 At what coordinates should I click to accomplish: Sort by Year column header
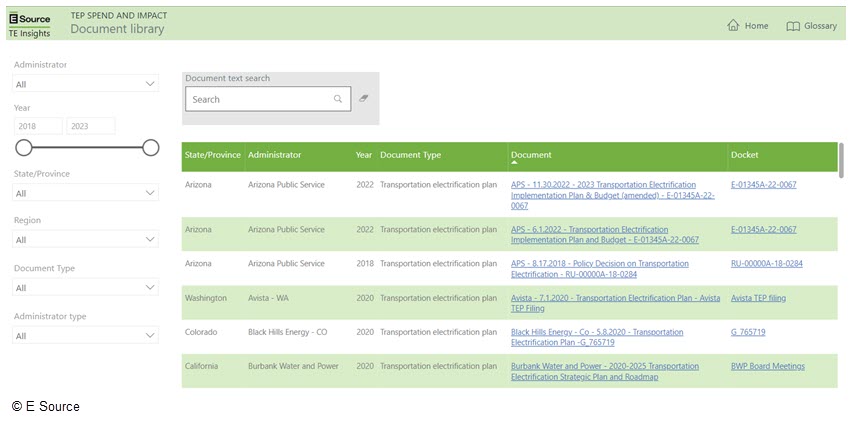(364, 155)
